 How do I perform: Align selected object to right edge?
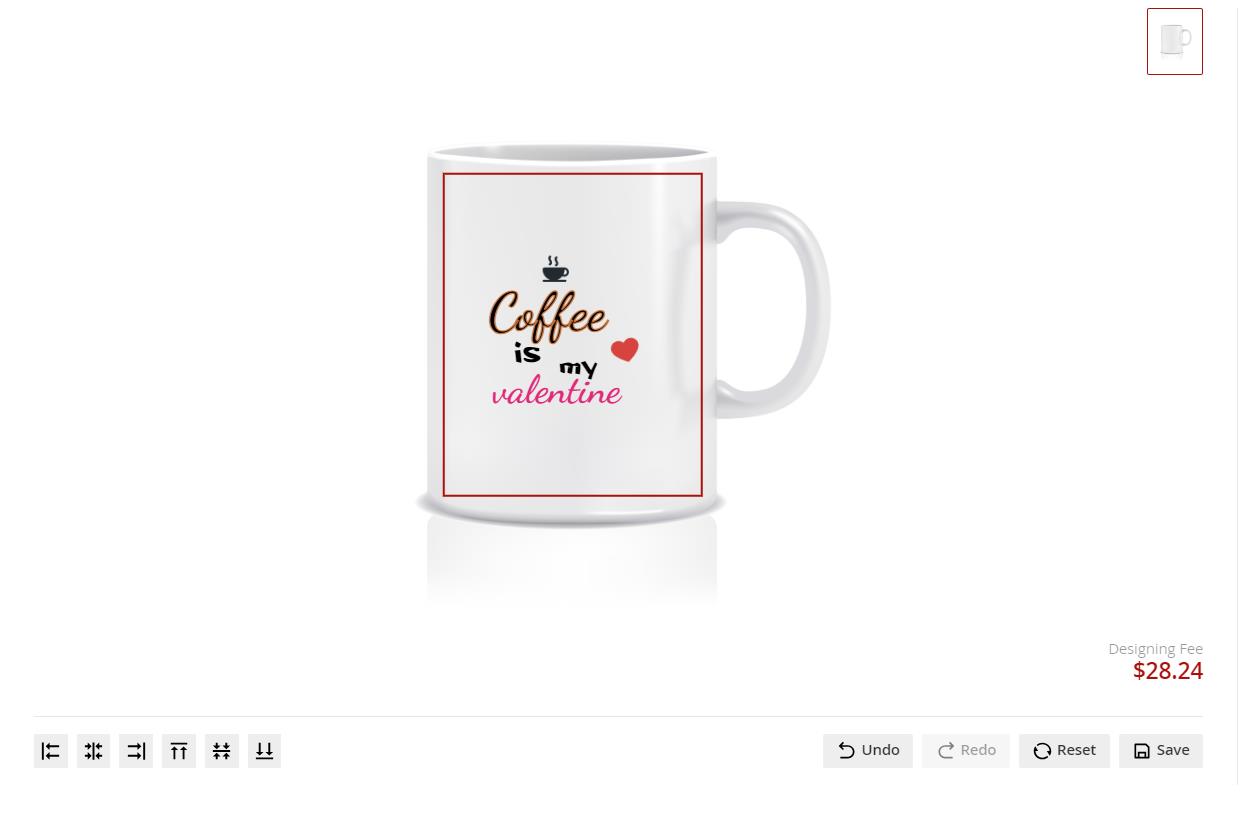point(136,751)
